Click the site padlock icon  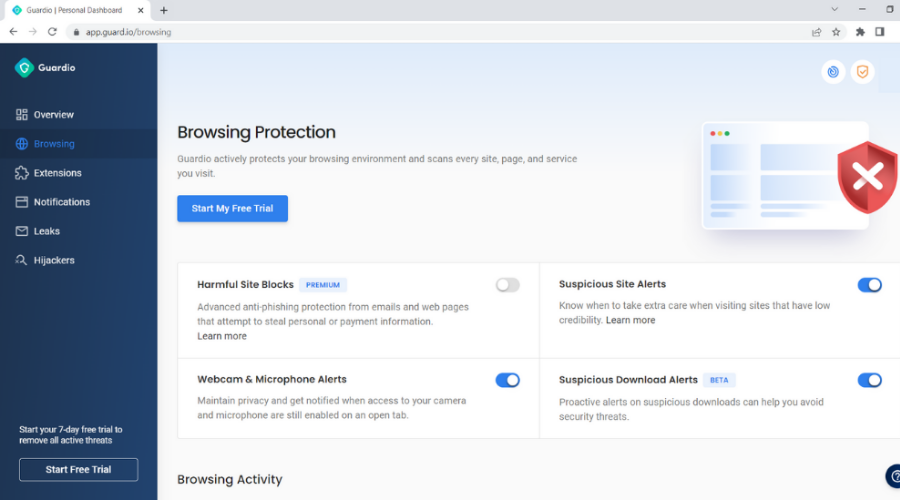click(x=76, y=32)
